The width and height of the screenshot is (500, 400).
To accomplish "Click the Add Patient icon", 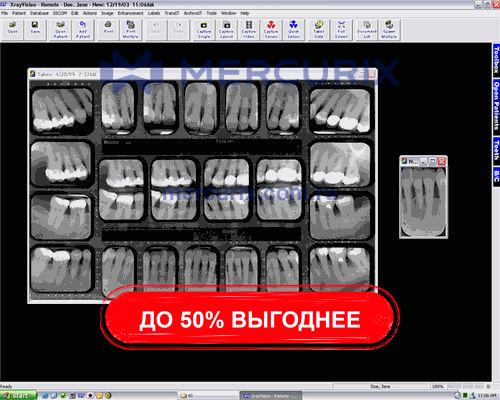I will (x=83, y=29).
